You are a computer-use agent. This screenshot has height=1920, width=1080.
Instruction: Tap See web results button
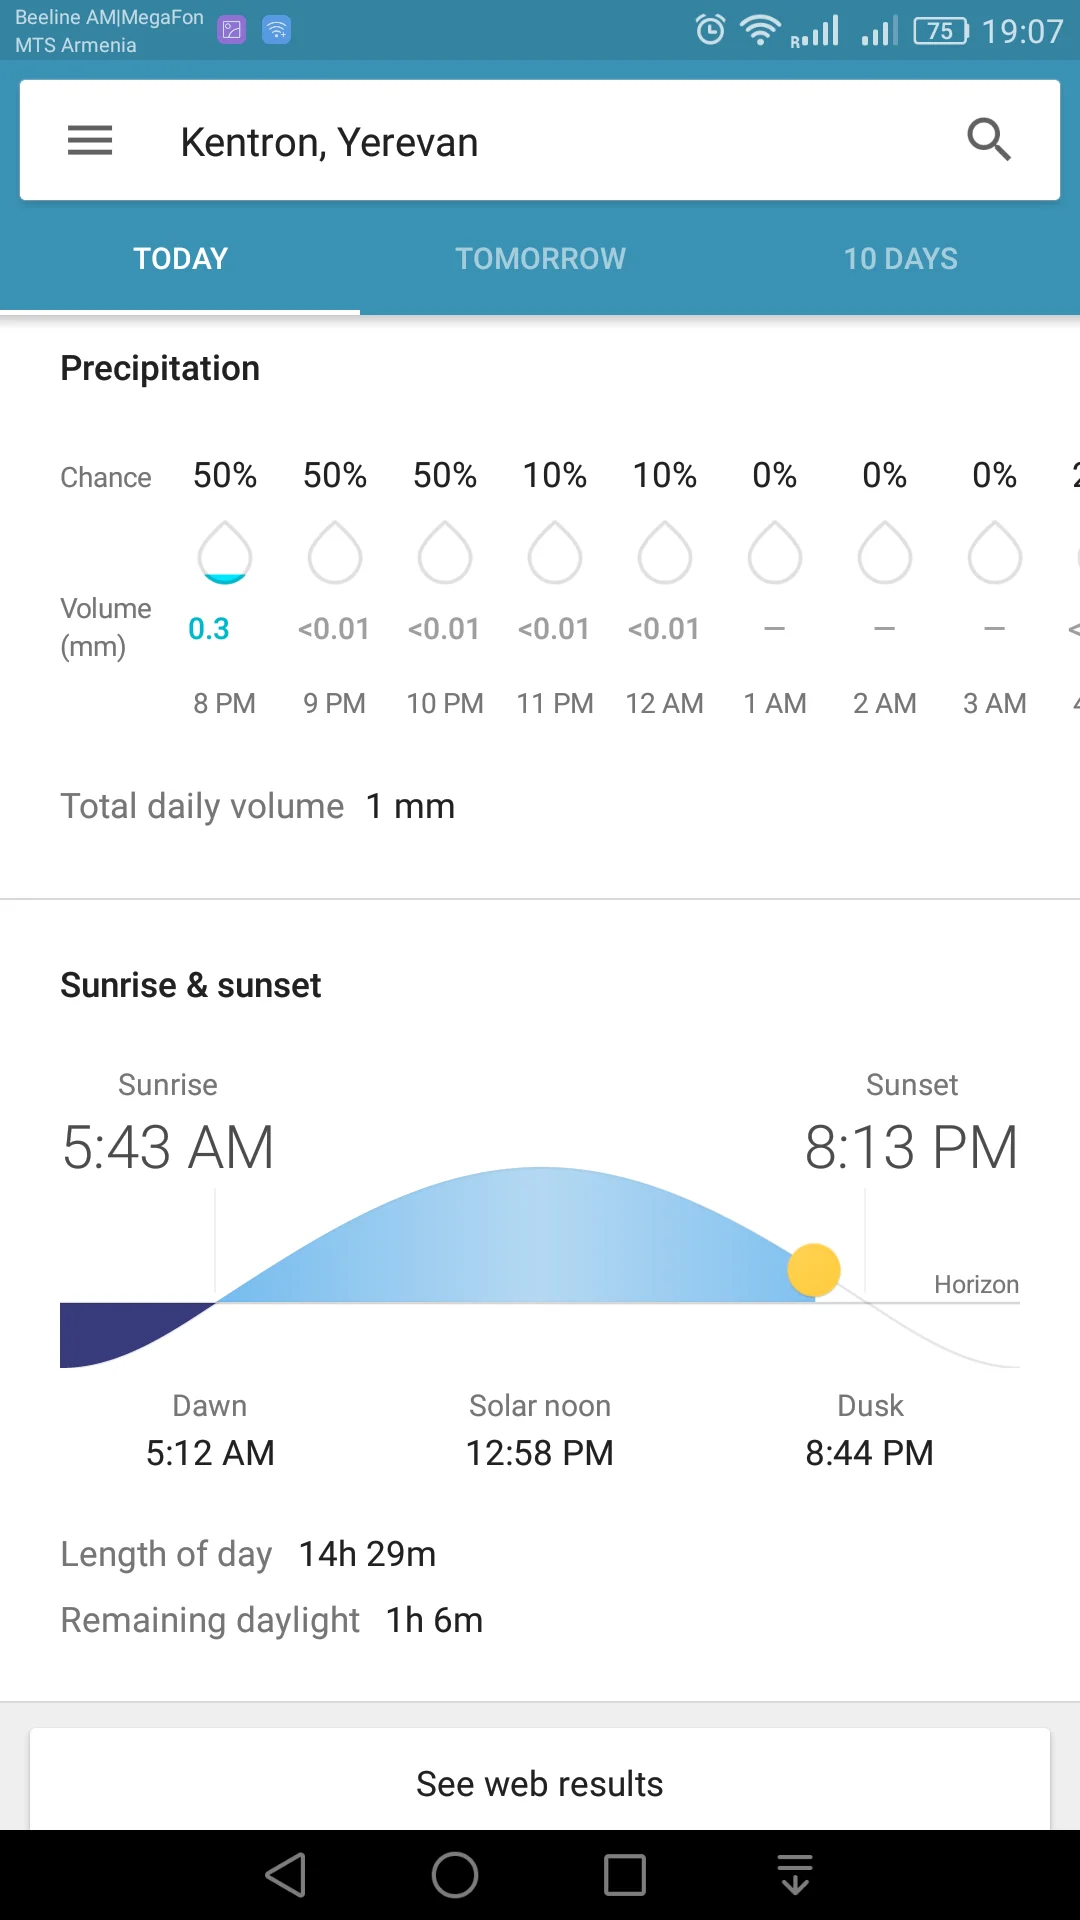coord(540,1784)
